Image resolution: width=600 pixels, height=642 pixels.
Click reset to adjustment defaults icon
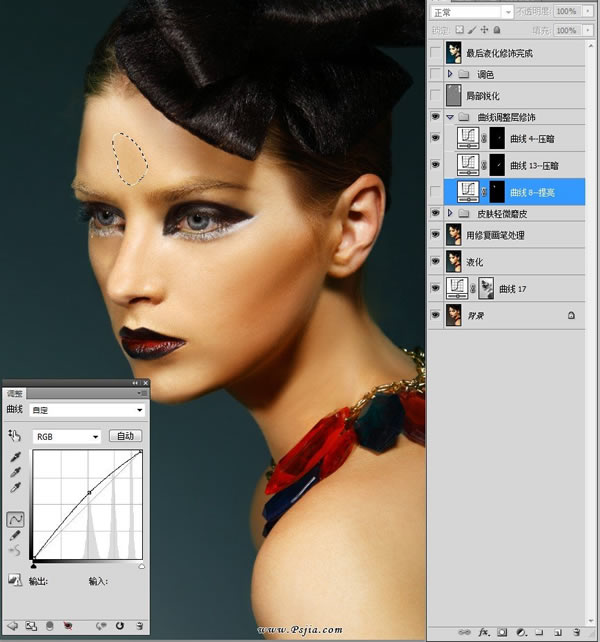click(120, 626)
